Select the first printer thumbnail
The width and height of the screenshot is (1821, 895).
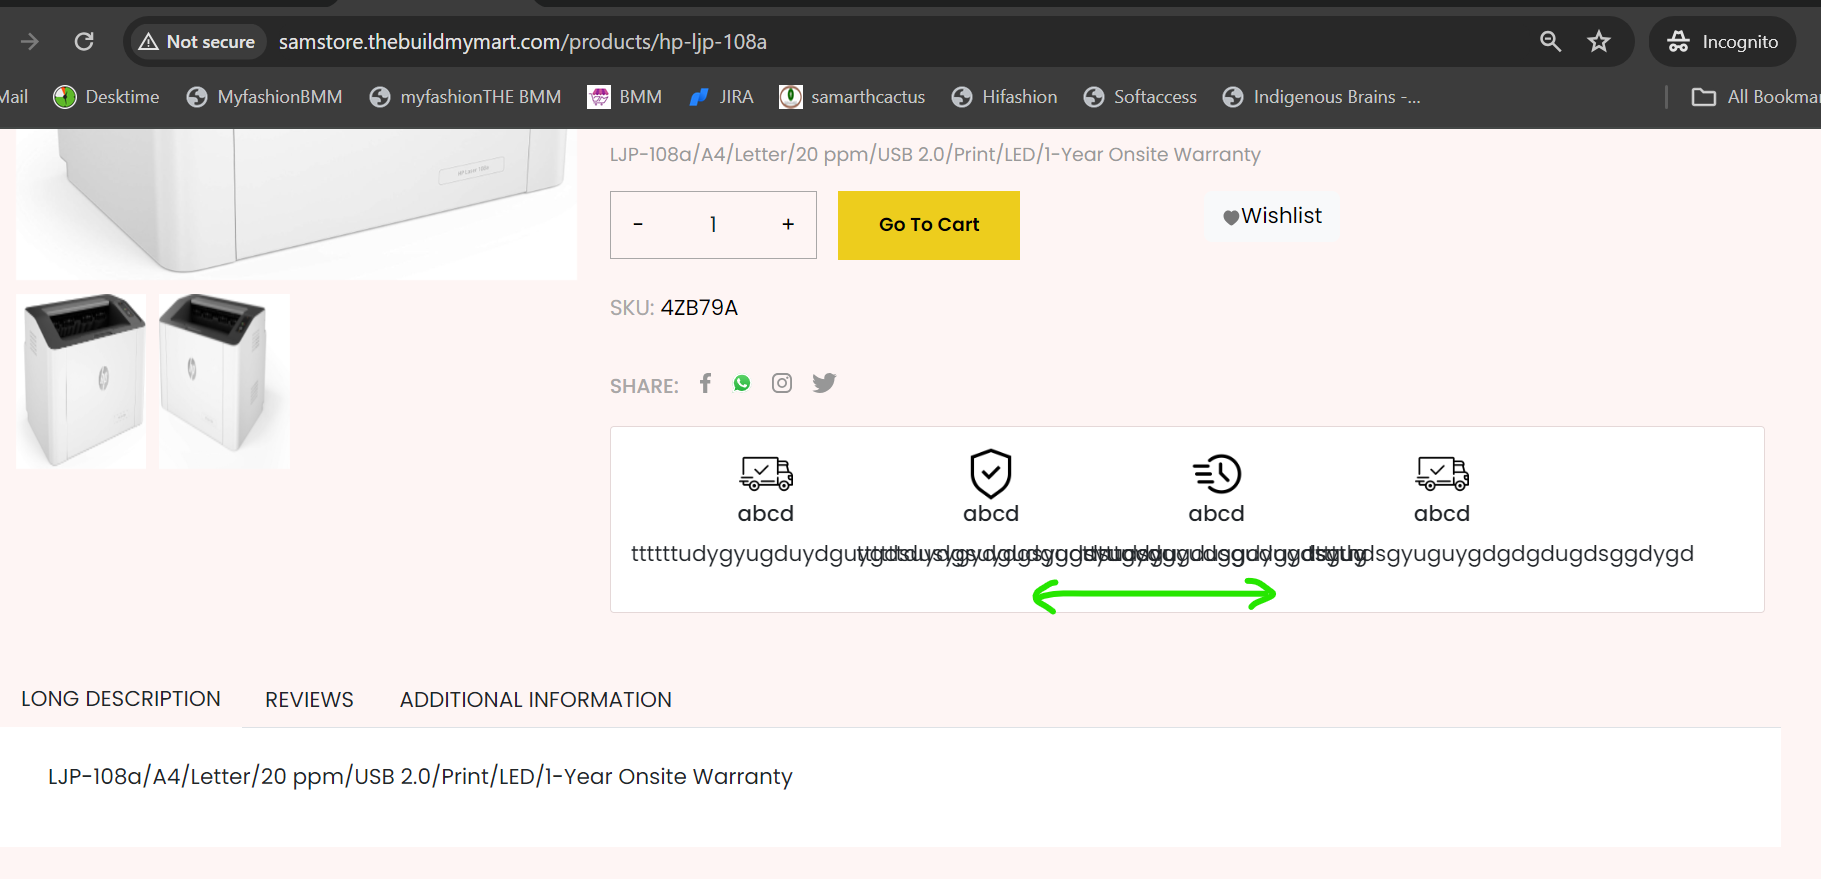81,381
